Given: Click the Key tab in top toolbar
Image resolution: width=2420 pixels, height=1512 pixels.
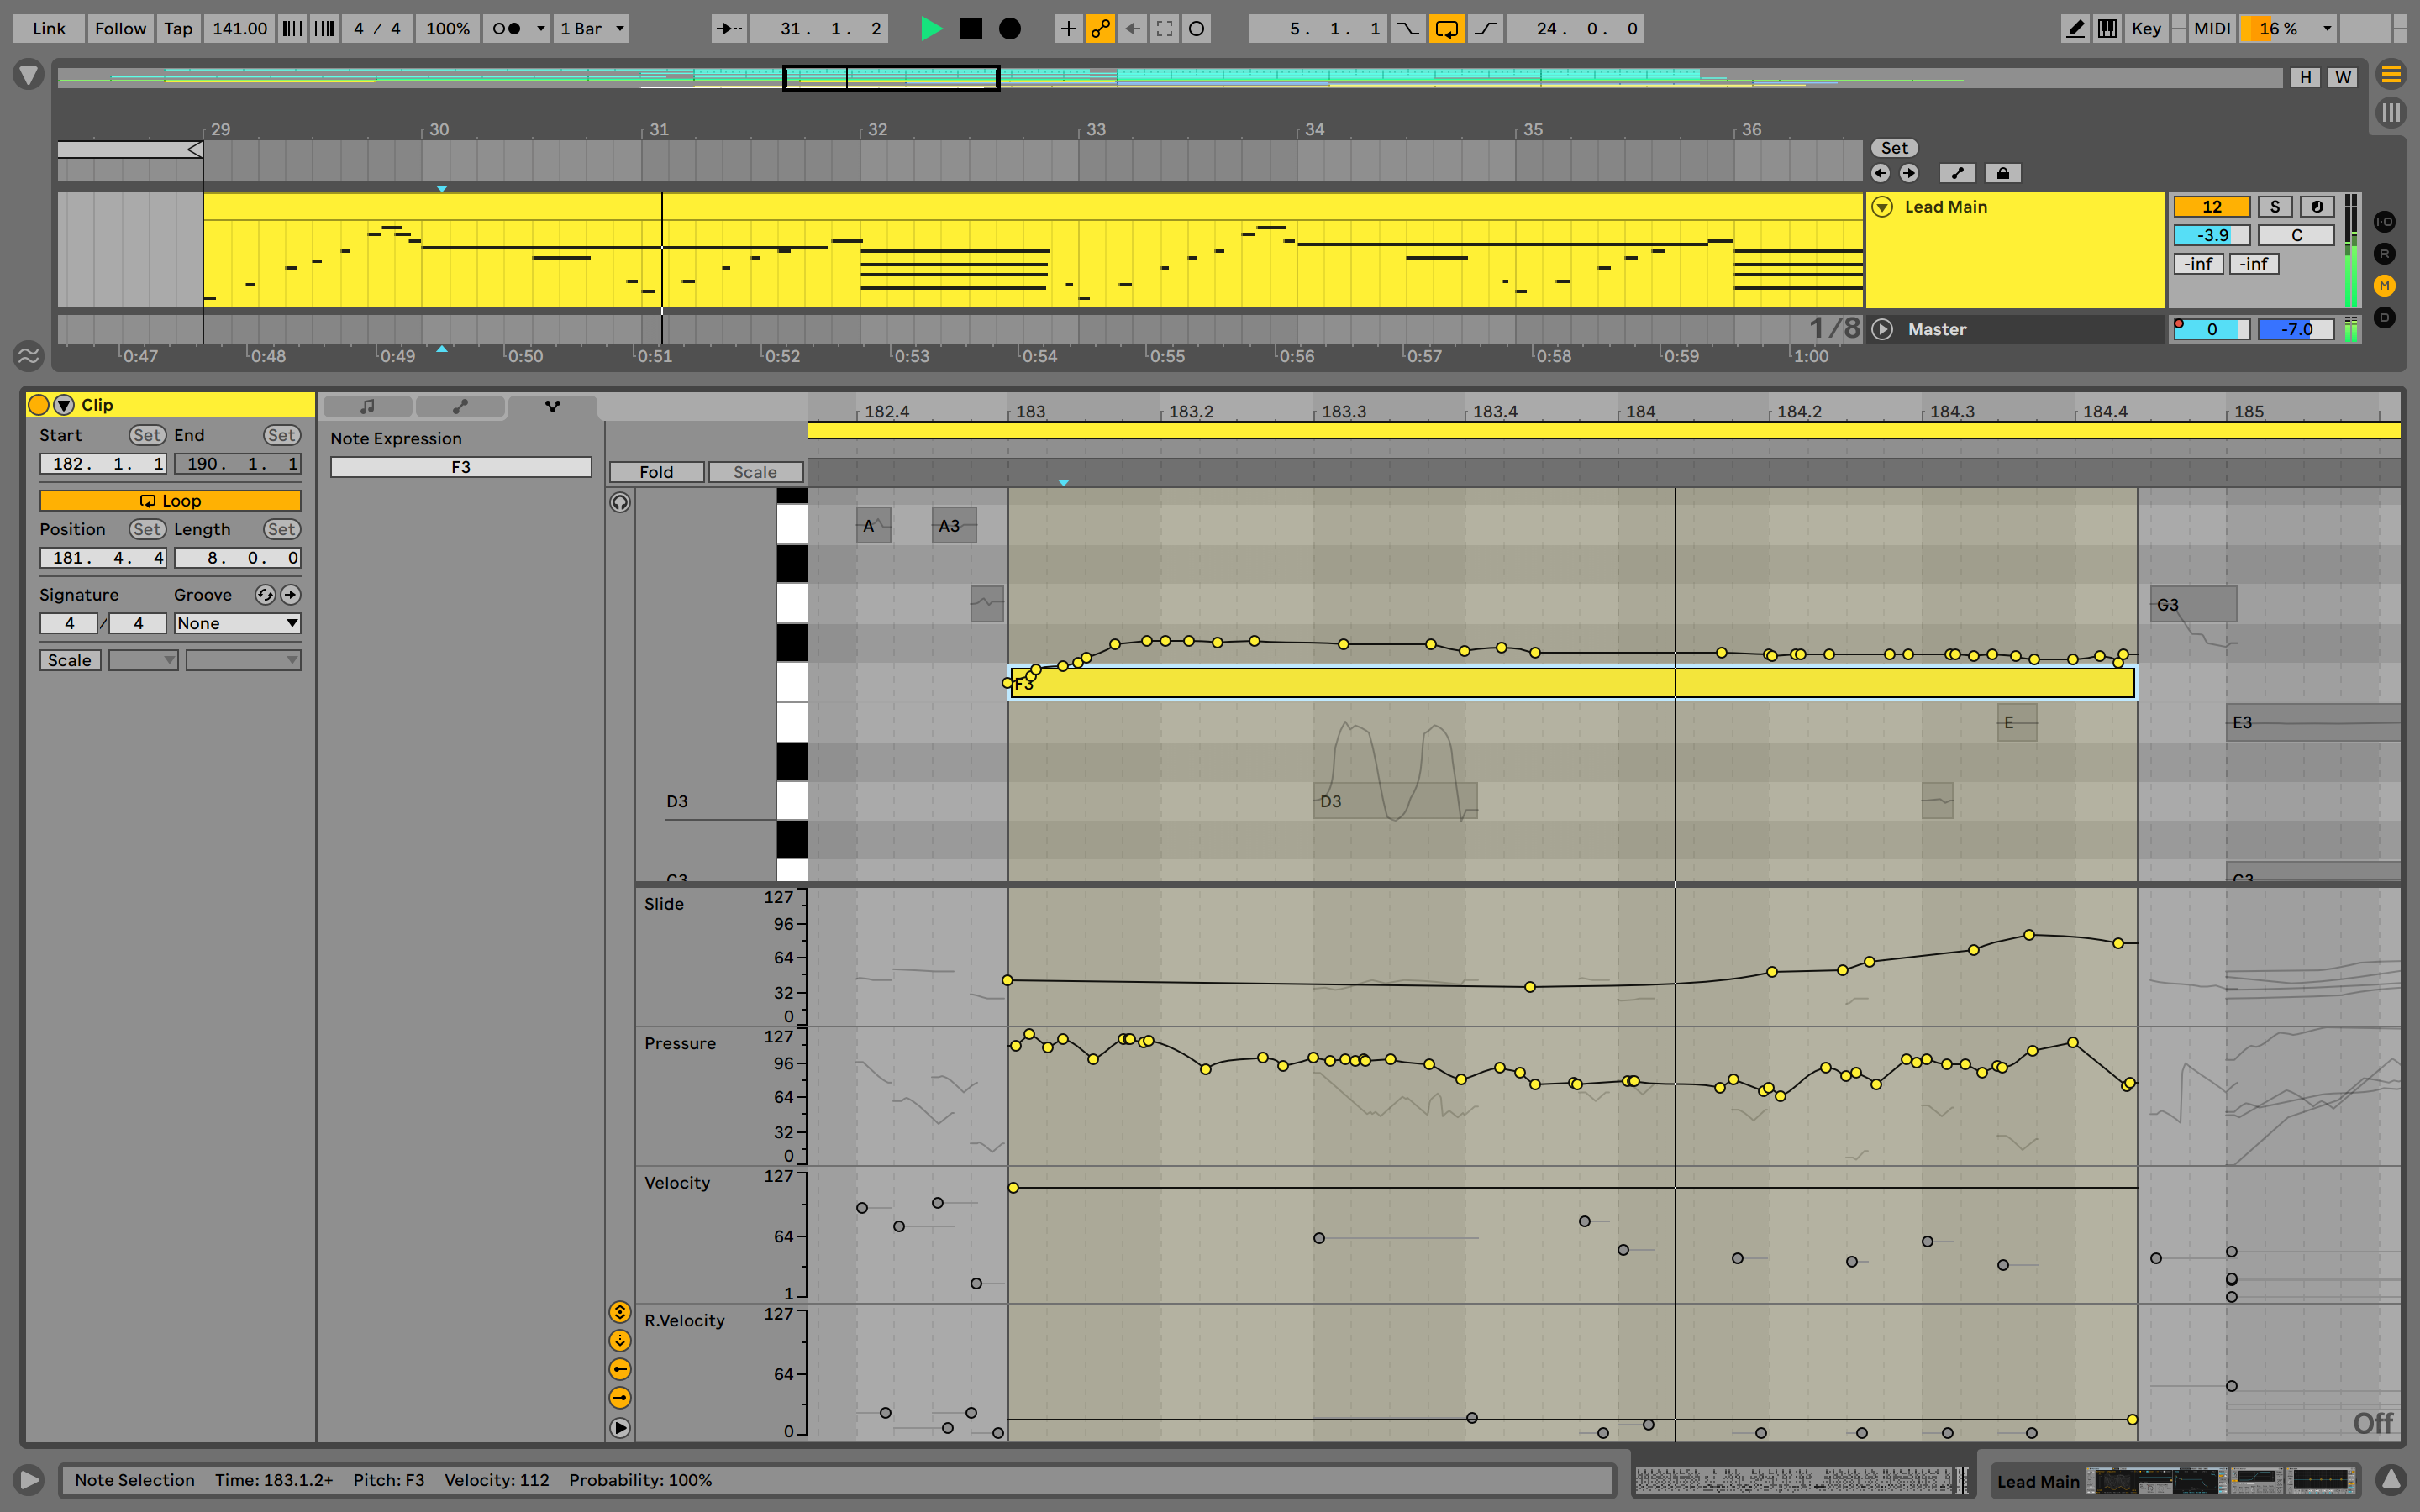Looking at the screenshot, I should [x=2150, y=26].
